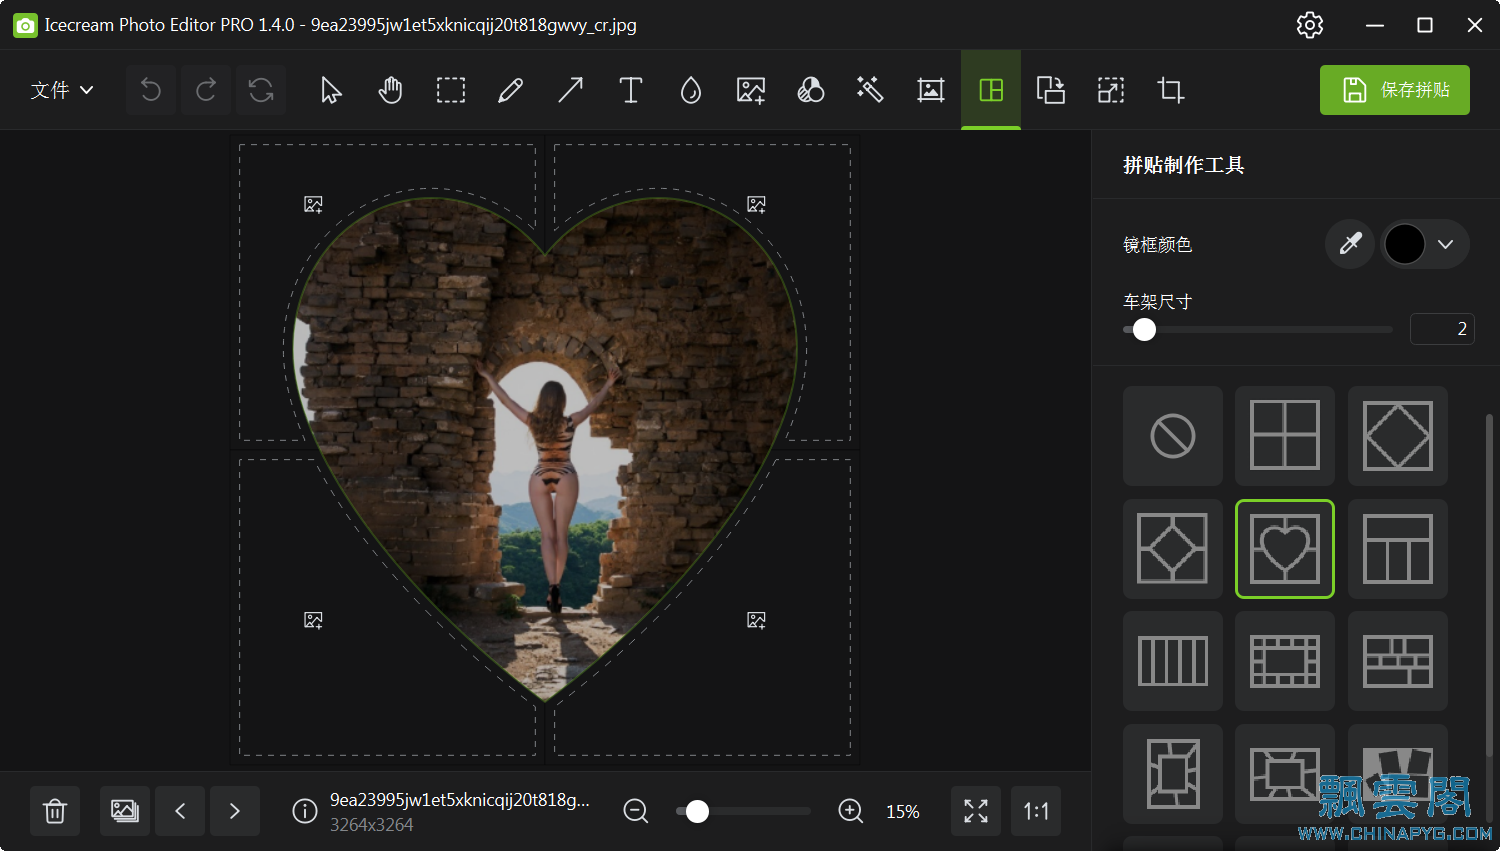Choose the four vertical strips layout

(x=1173, y=661)
